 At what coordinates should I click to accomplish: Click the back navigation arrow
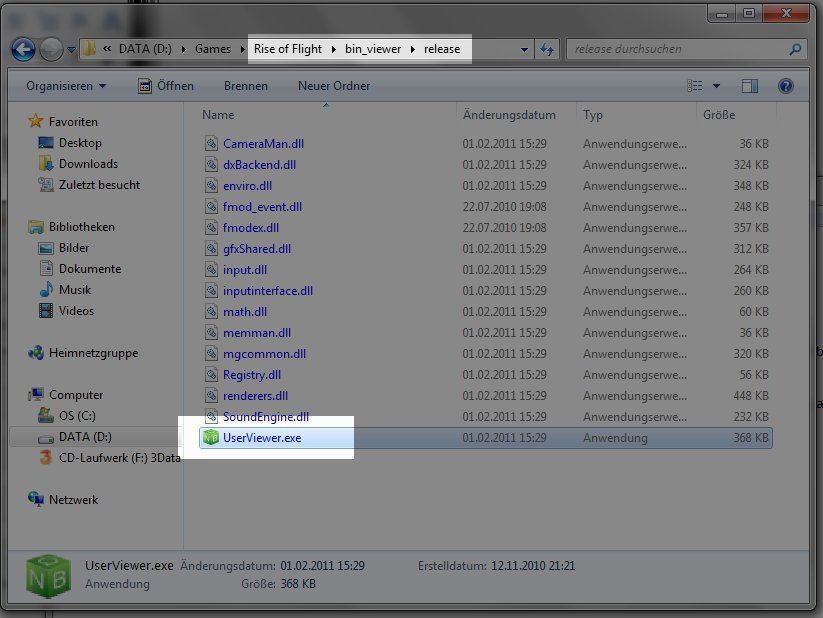click(x=22, y=48)
